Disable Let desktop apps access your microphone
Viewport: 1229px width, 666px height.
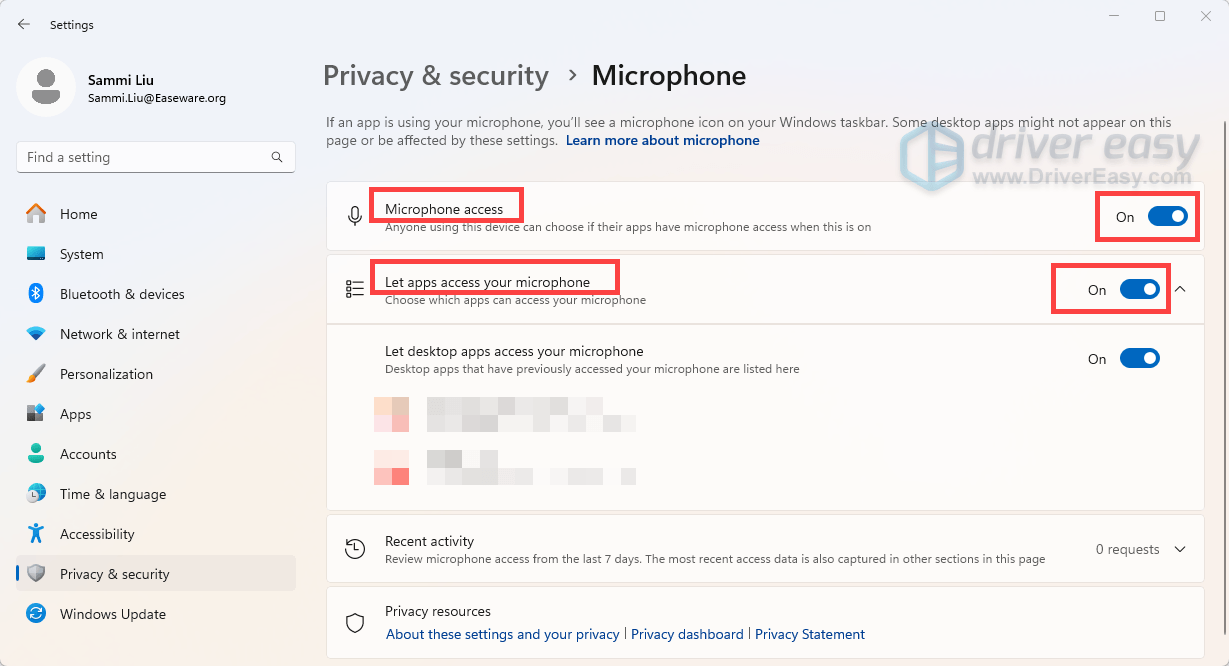[x=1139, y=358]
